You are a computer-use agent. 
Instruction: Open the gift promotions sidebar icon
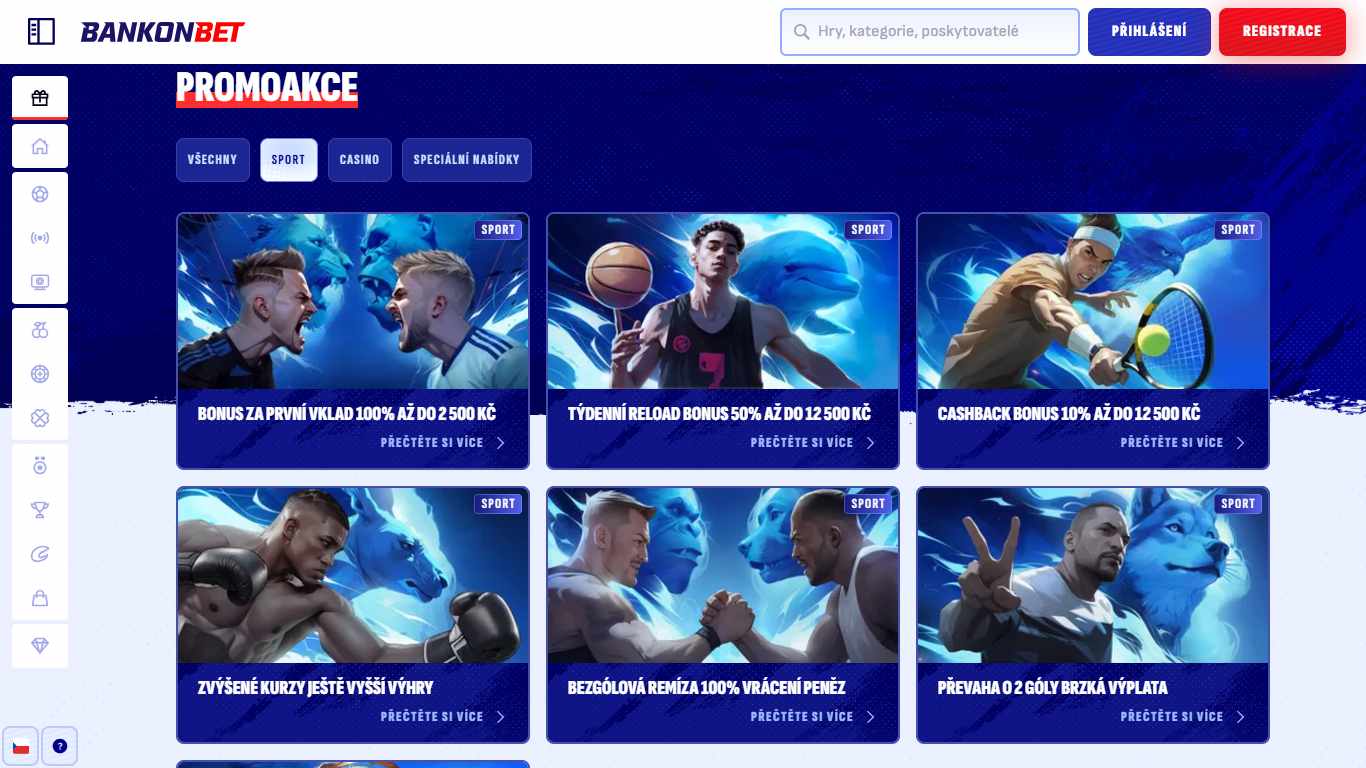pos(40,98)
